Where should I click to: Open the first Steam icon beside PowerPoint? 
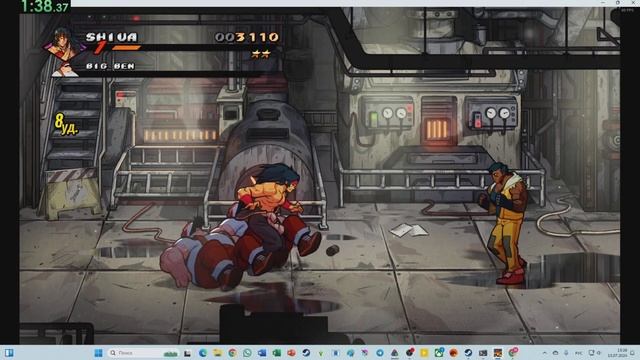[x=306, y=353]
